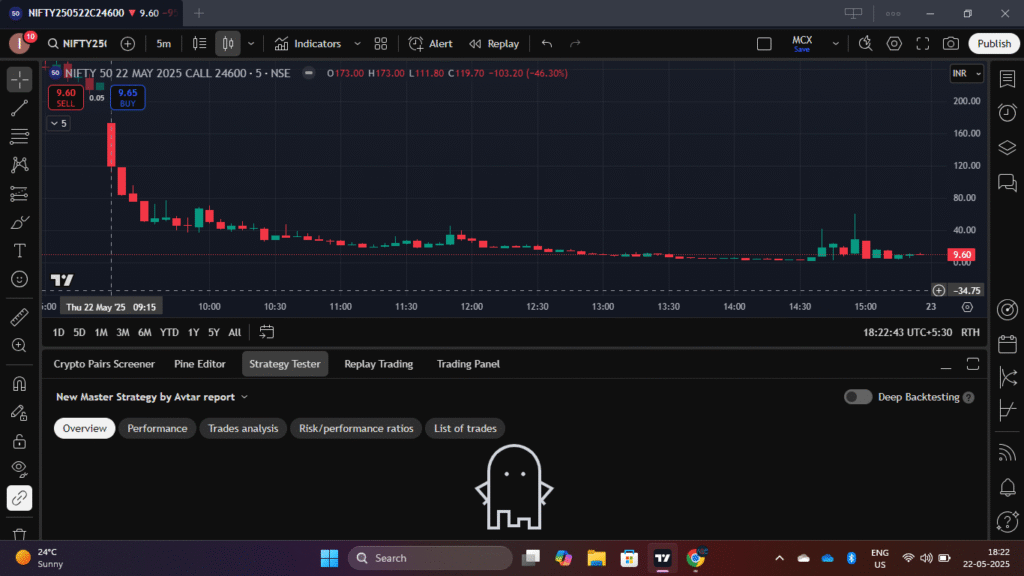Toggle stay in drawing mode
1024x576 pixels.
[20, 413]
